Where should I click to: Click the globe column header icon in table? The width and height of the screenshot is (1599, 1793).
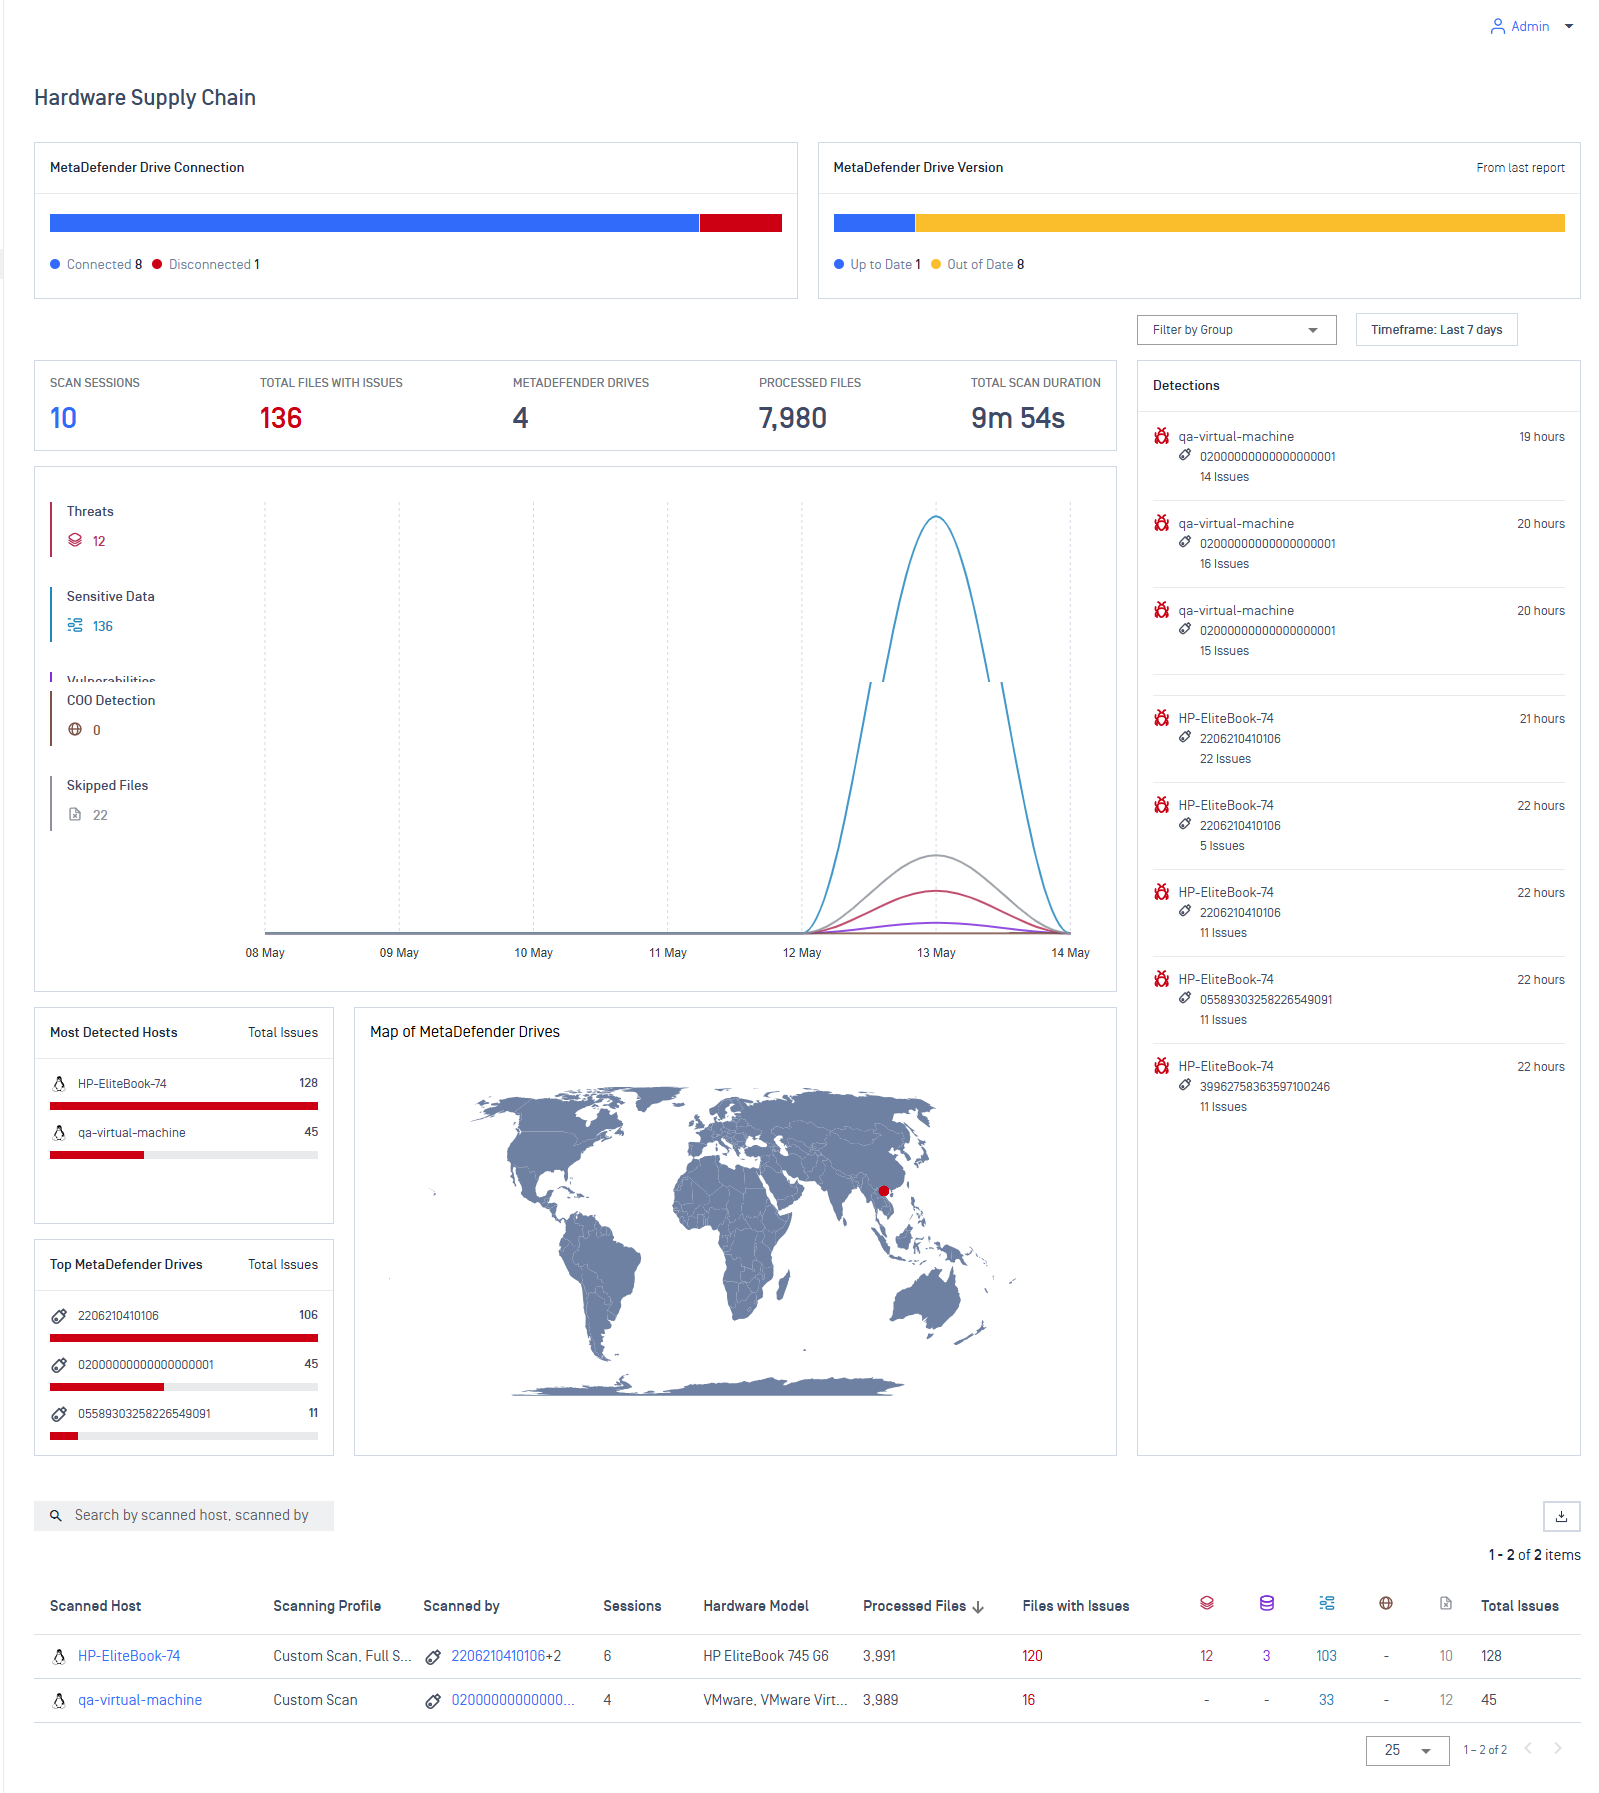[1386, 1604]
